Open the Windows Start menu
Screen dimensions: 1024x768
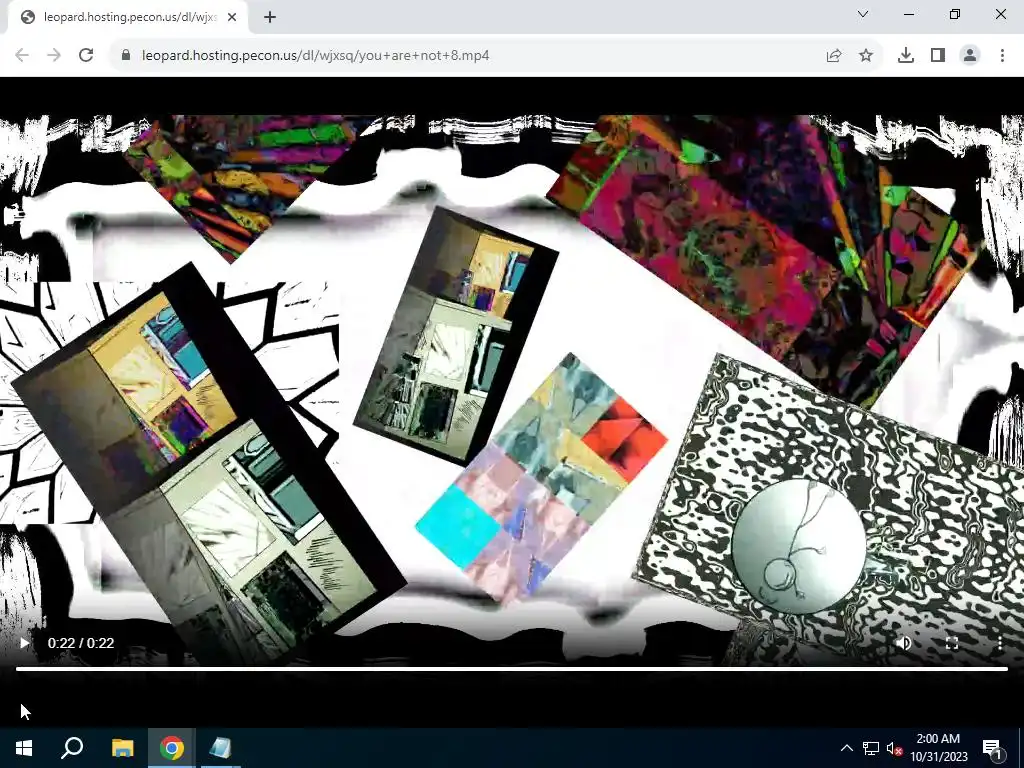pos(24,748)
